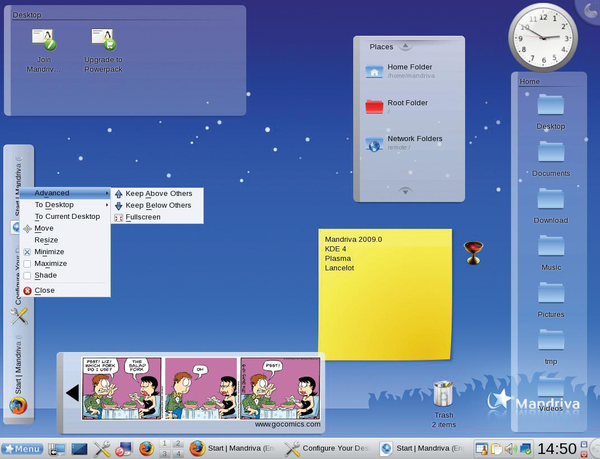Screen dimensions: 600x459
Task: Open the Klipper clipboard tray icon
Action: point(496,449)
